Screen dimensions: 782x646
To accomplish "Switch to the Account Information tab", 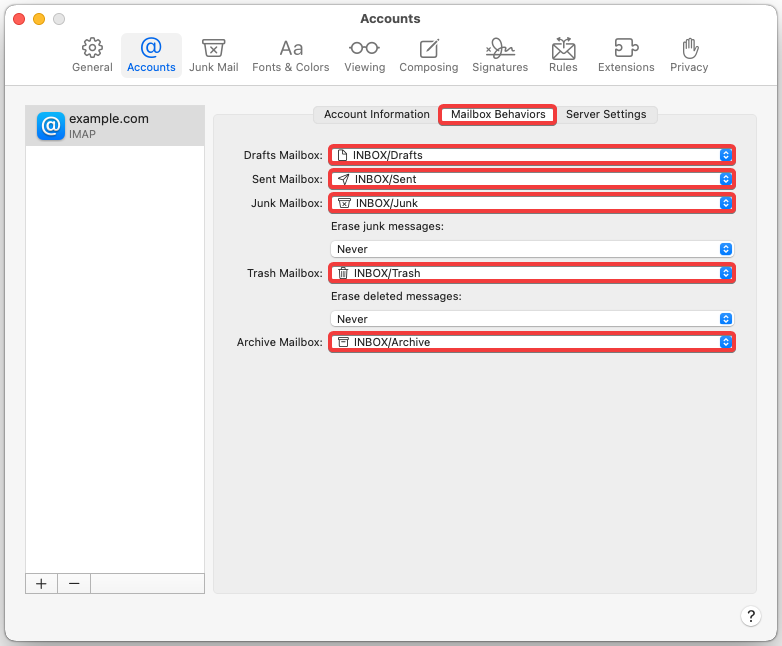I will (376, 115).
